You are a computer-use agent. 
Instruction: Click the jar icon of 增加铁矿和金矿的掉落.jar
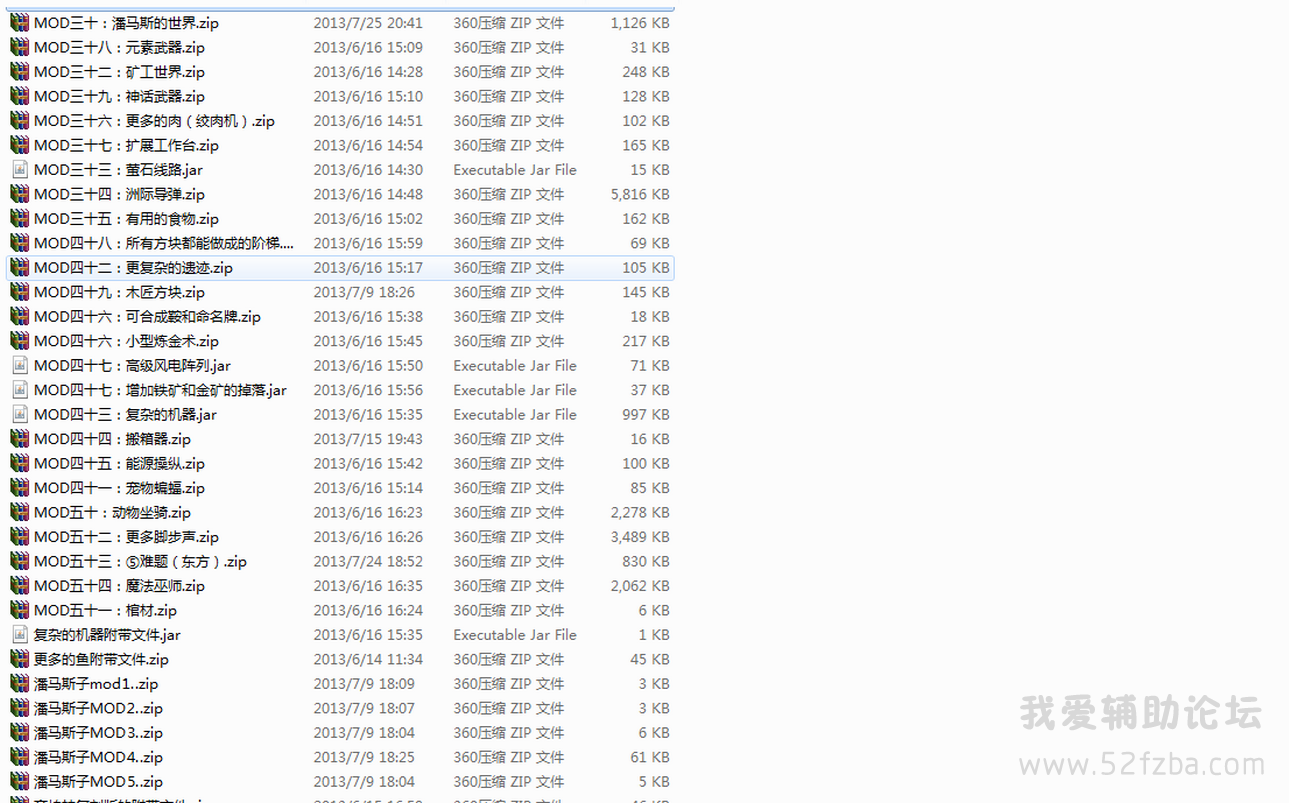(19, 390)
